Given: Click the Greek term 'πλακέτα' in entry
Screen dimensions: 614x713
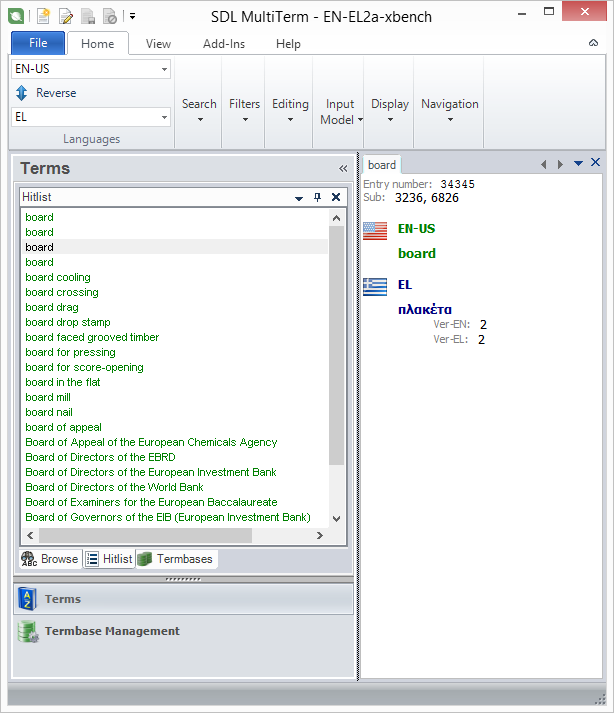Looking at the screenshot, I should (425, 310).
